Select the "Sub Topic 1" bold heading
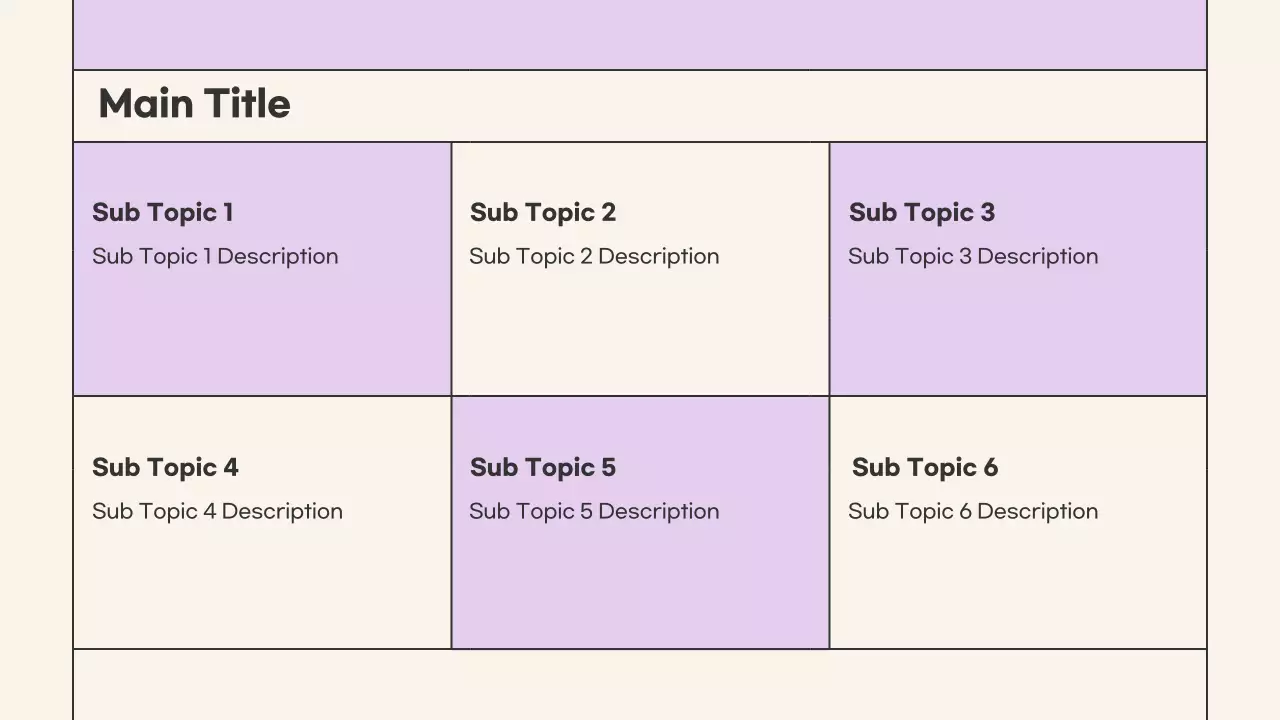This screenshot has width=1280, height=720. [x=162, y=212]
